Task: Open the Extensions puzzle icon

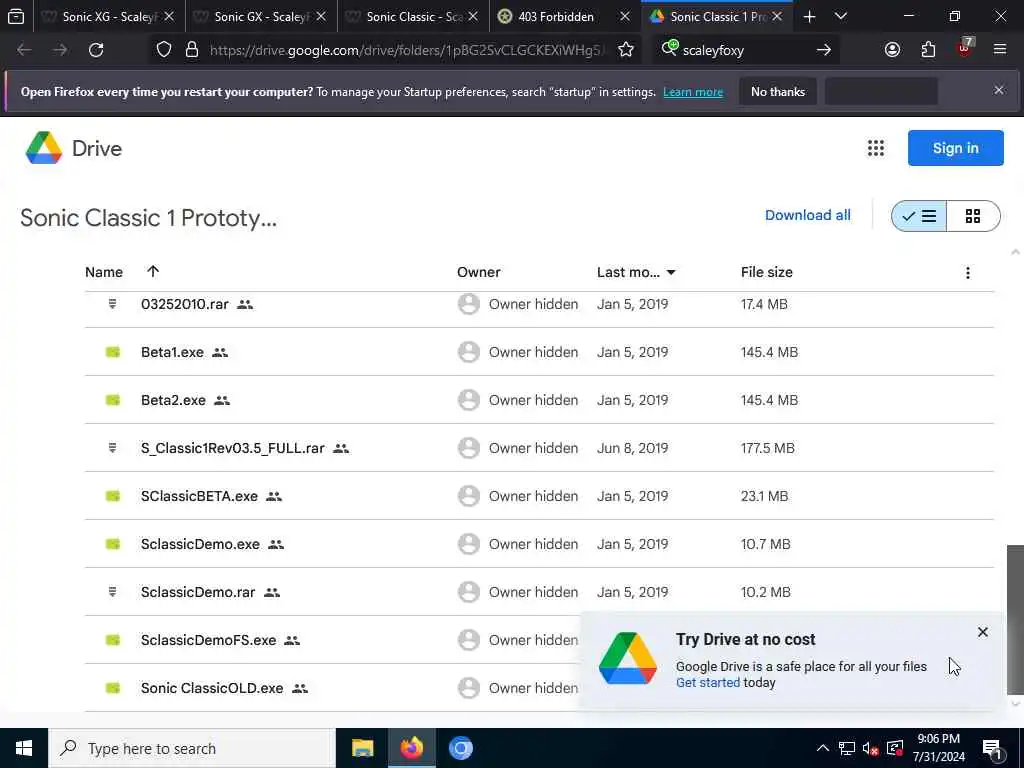Action: [x=928, y=50]
